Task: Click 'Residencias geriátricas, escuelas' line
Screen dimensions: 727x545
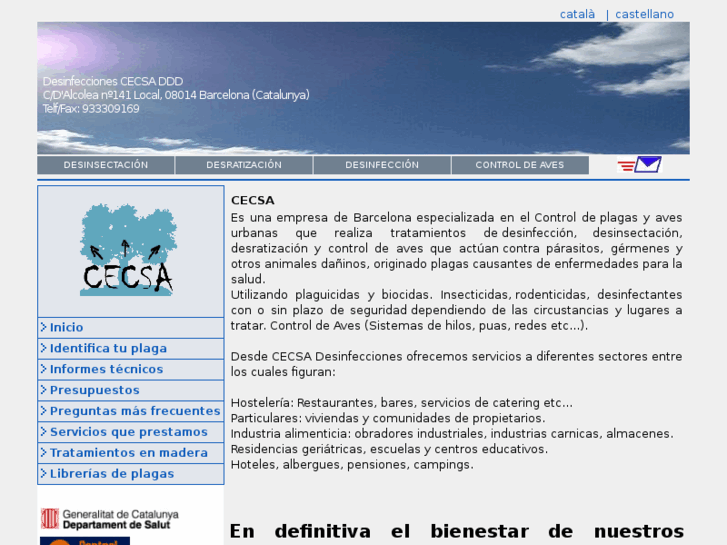Action: pyautogui.click(x=389, y=449)
